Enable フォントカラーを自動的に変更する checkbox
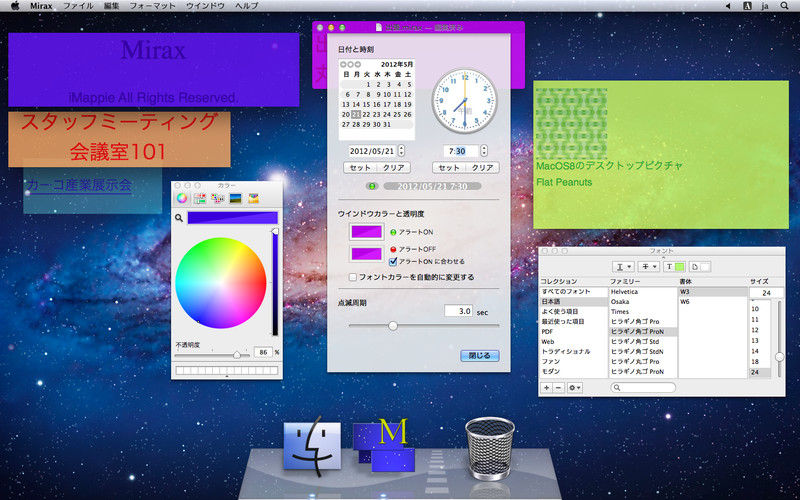The width and height of the screenshot is (800, 500). pos(352,277)
